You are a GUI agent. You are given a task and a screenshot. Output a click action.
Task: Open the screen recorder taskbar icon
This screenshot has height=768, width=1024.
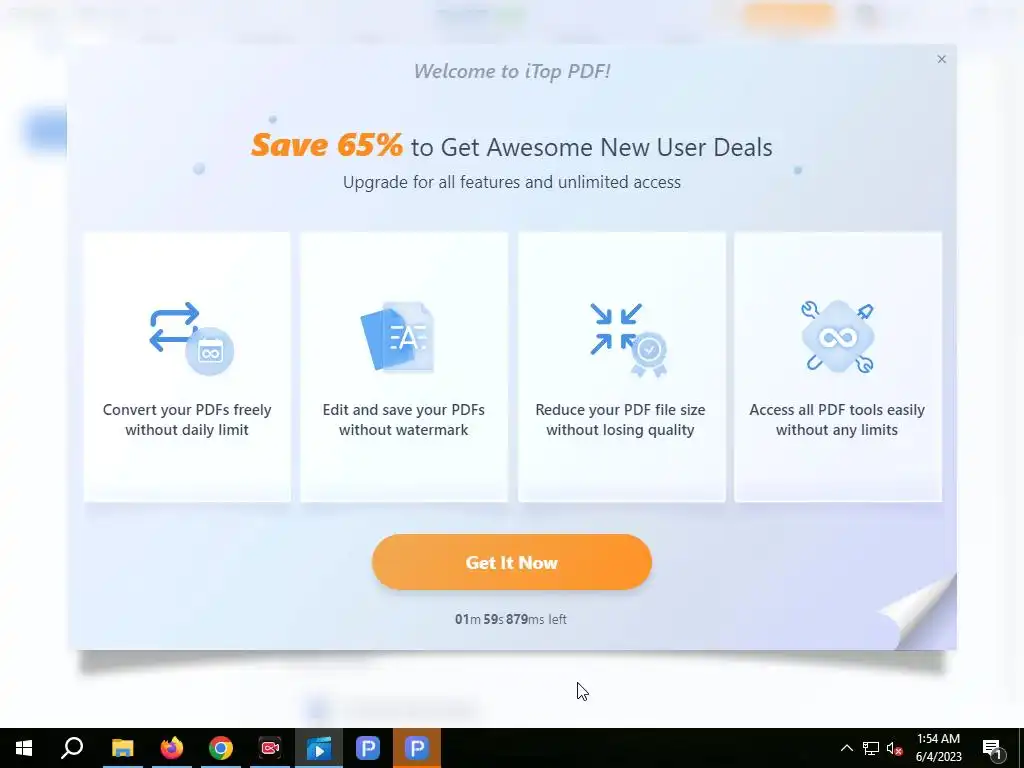pyautogui.click(x=270, y=748)
